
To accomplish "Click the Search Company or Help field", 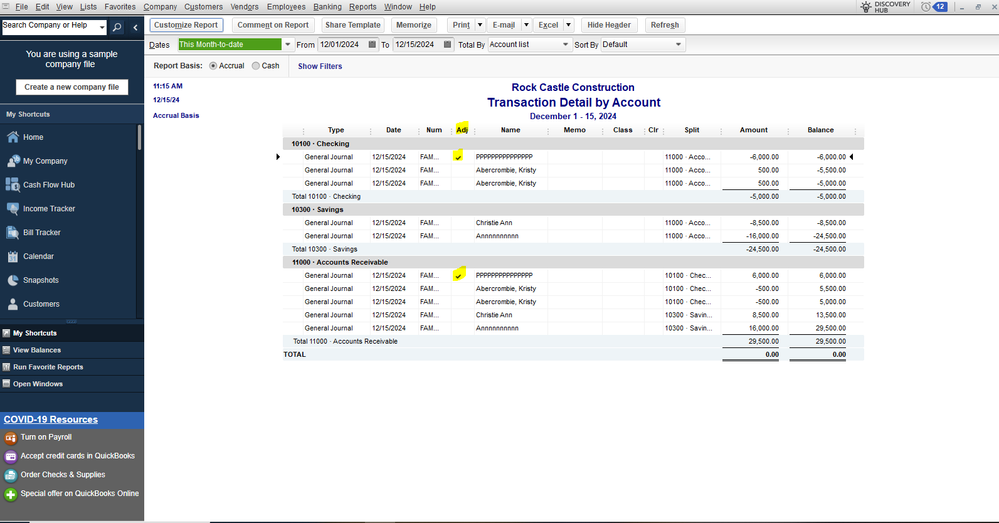I will (x=50, y=27).
